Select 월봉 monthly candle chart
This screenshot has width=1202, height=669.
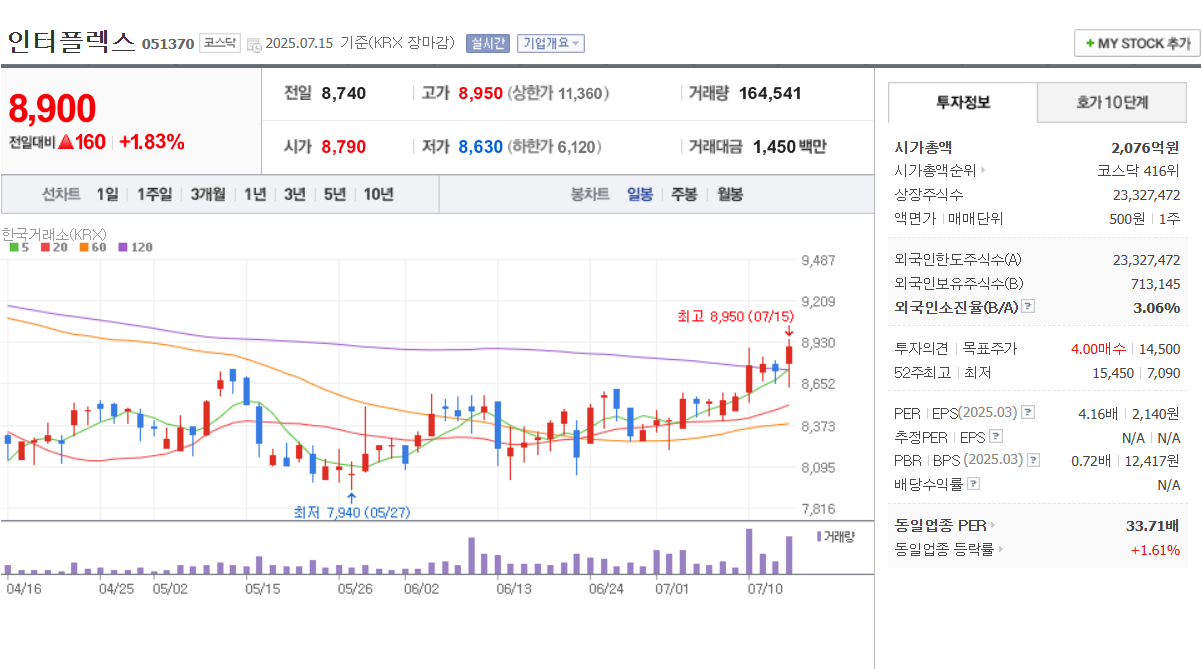730,194
